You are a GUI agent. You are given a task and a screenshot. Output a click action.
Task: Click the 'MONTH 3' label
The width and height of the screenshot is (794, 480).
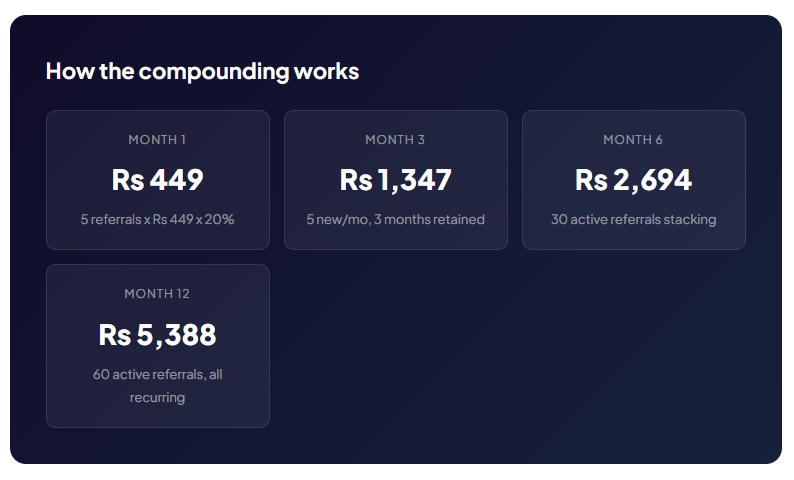[395, 140]
